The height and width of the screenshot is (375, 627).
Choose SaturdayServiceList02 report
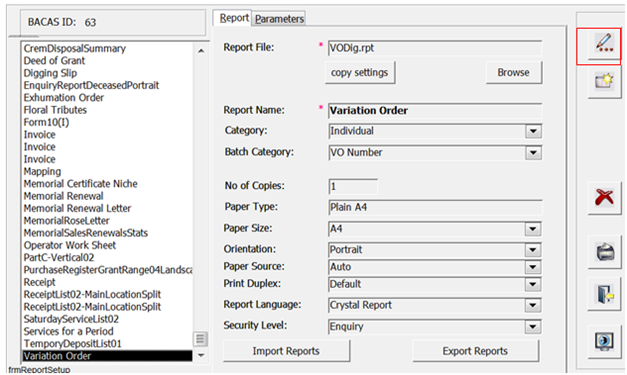click(71, 319)
